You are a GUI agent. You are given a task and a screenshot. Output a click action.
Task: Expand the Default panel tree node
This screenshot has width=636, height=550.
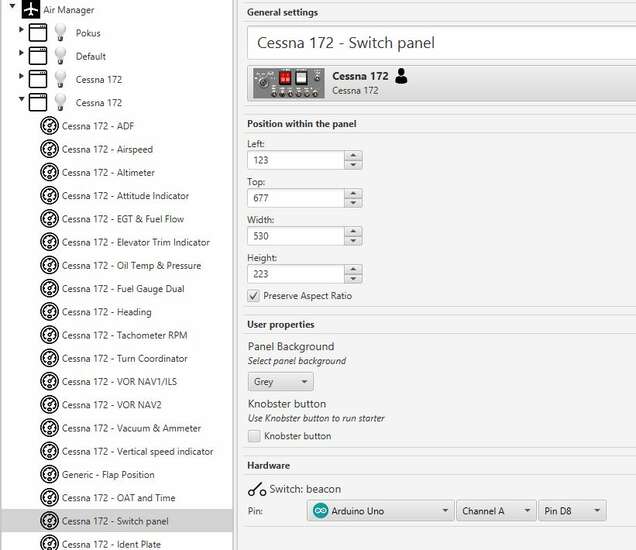point(21,53)
